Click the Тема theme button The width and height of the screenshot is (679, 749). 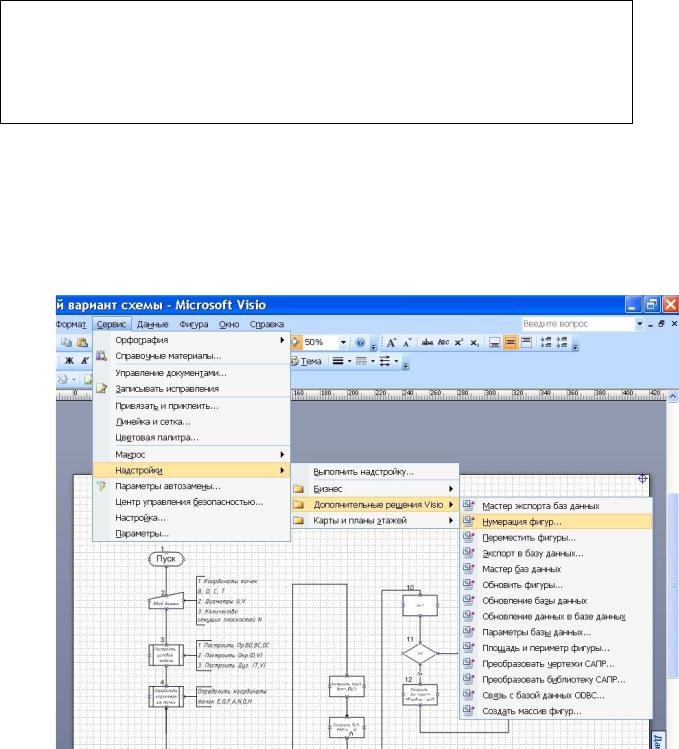pyautogui.click(x=307, y=361)
